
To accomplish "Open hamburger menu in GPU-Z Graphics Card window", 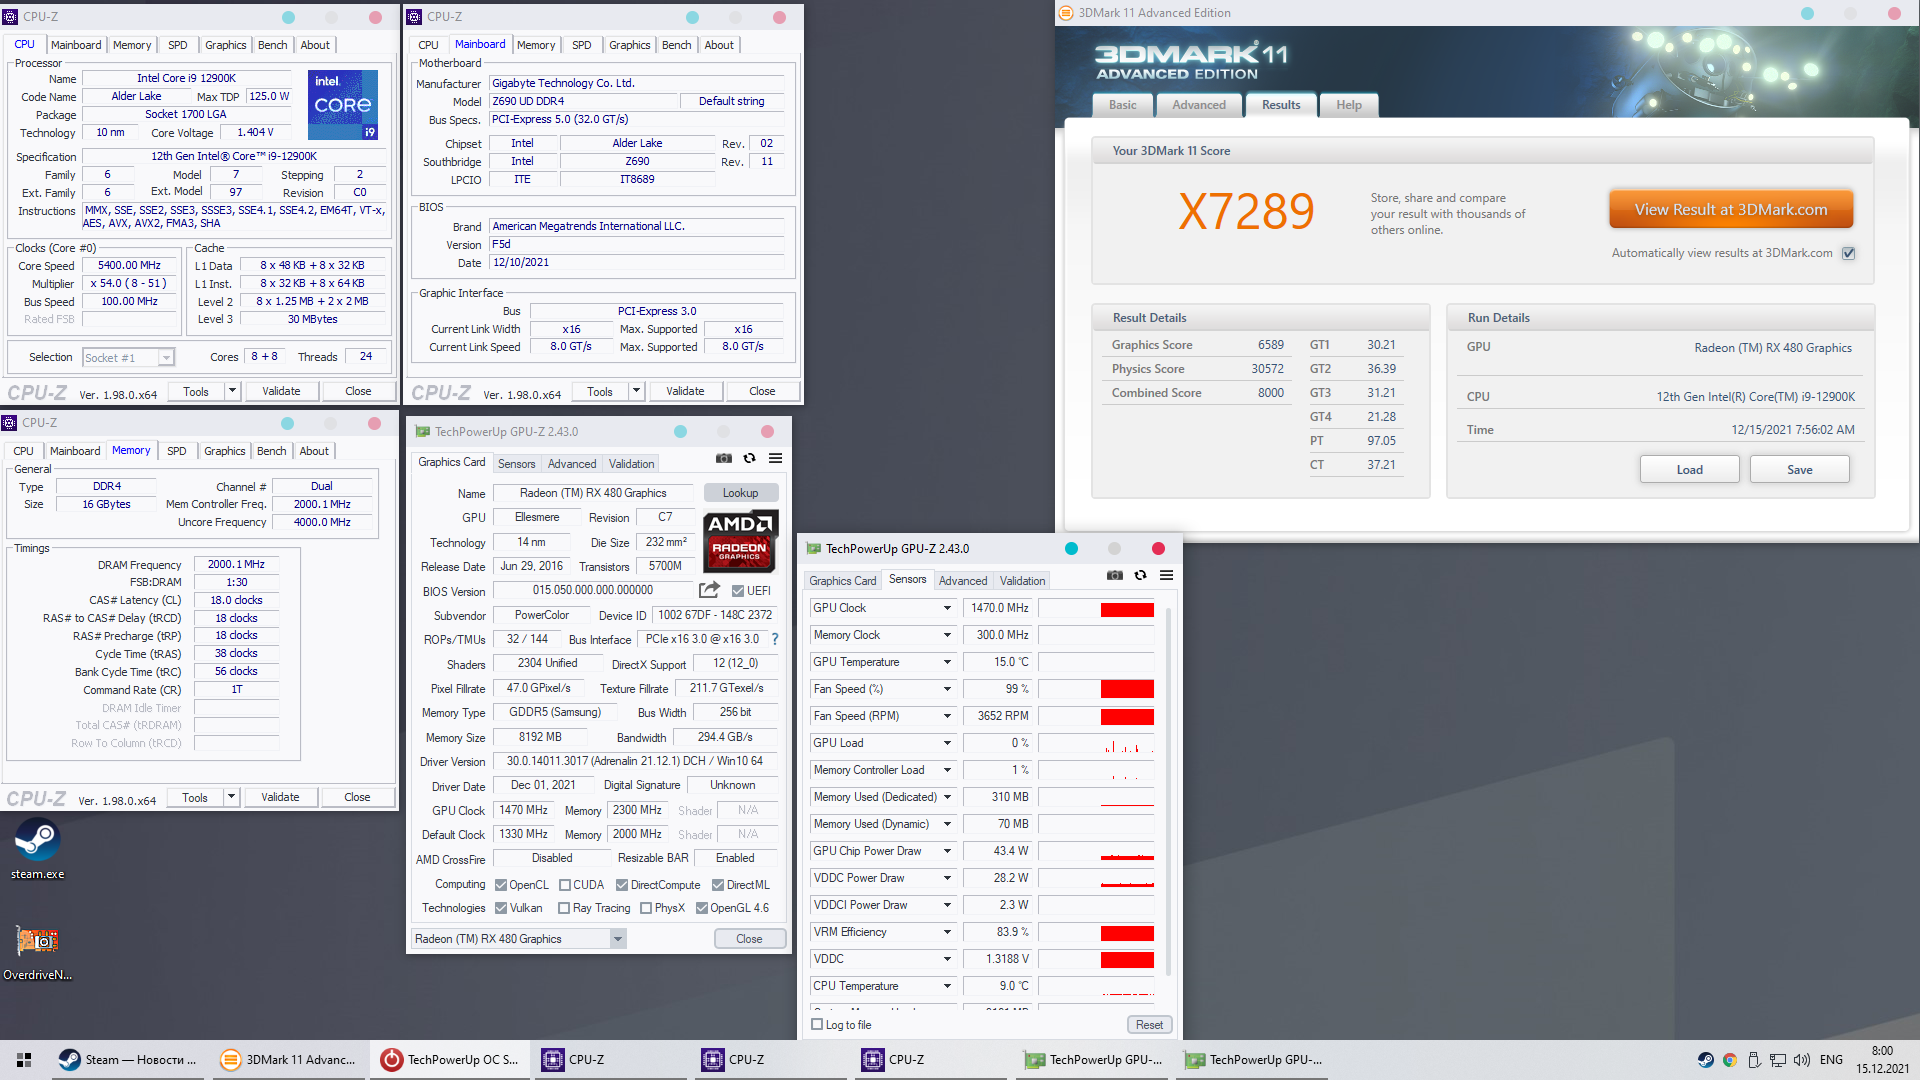I will coord(775,458).
